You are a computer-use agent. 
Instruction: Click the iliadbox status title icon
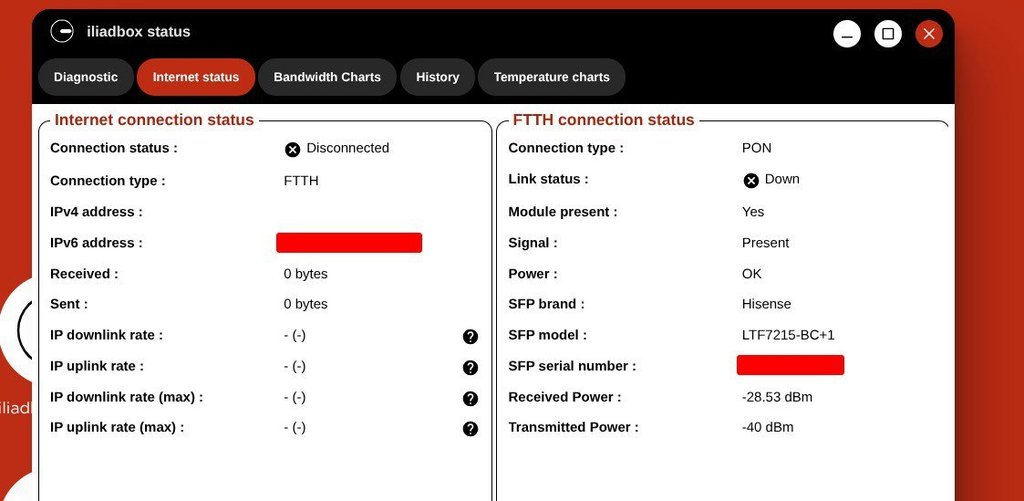click(62, 31)
